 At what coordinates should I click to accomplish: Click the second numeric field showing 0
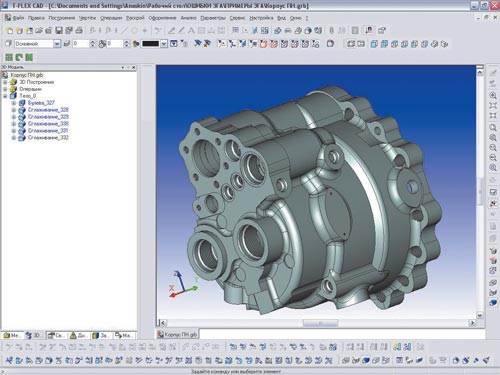[x=115, y=44]
